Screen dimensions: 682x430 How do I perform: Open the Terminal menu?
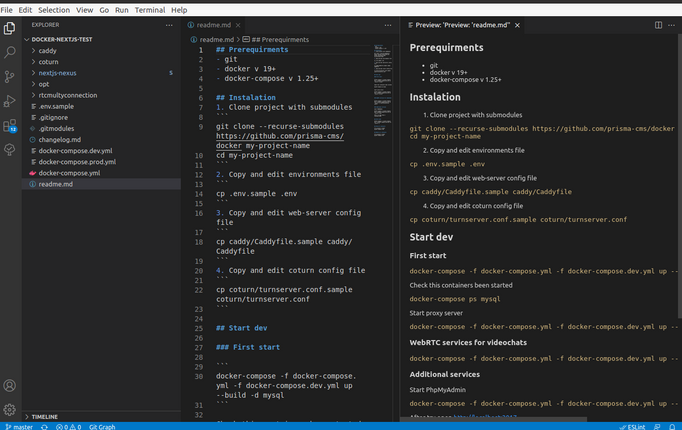150,10
